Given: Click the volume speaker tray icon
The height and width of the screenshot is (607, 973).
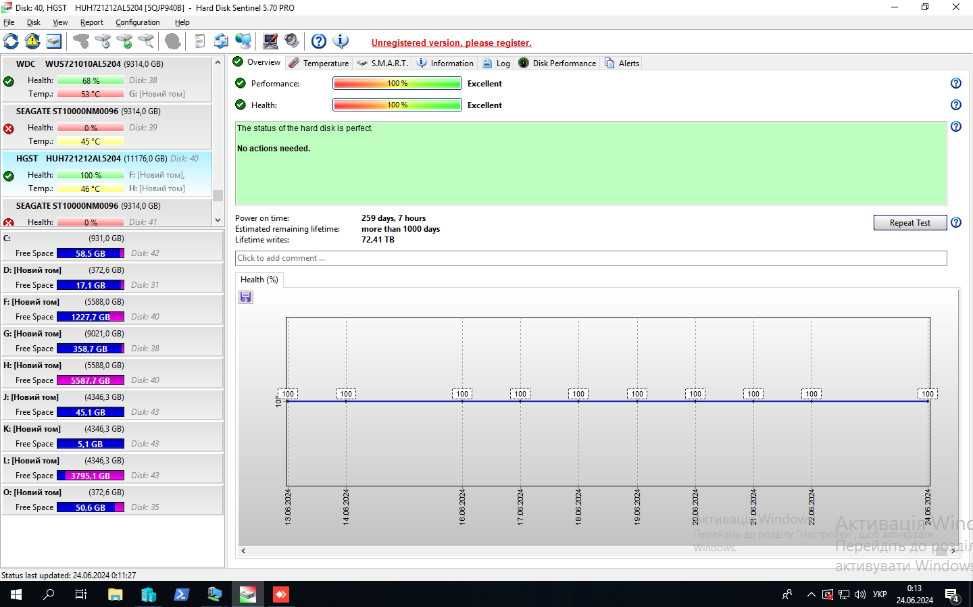Looking at the screenshot, I should pos(860,595).
